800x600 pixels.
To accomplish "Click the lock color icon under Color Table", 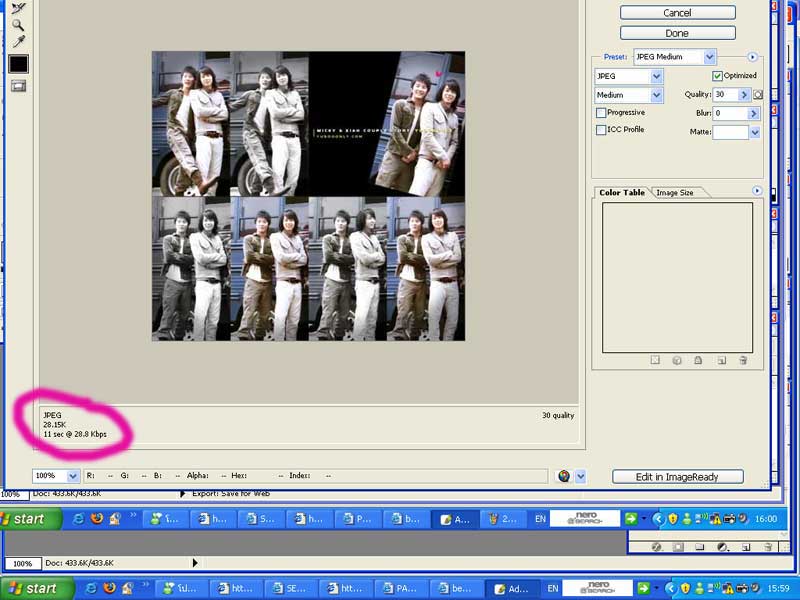I will 698,360.
